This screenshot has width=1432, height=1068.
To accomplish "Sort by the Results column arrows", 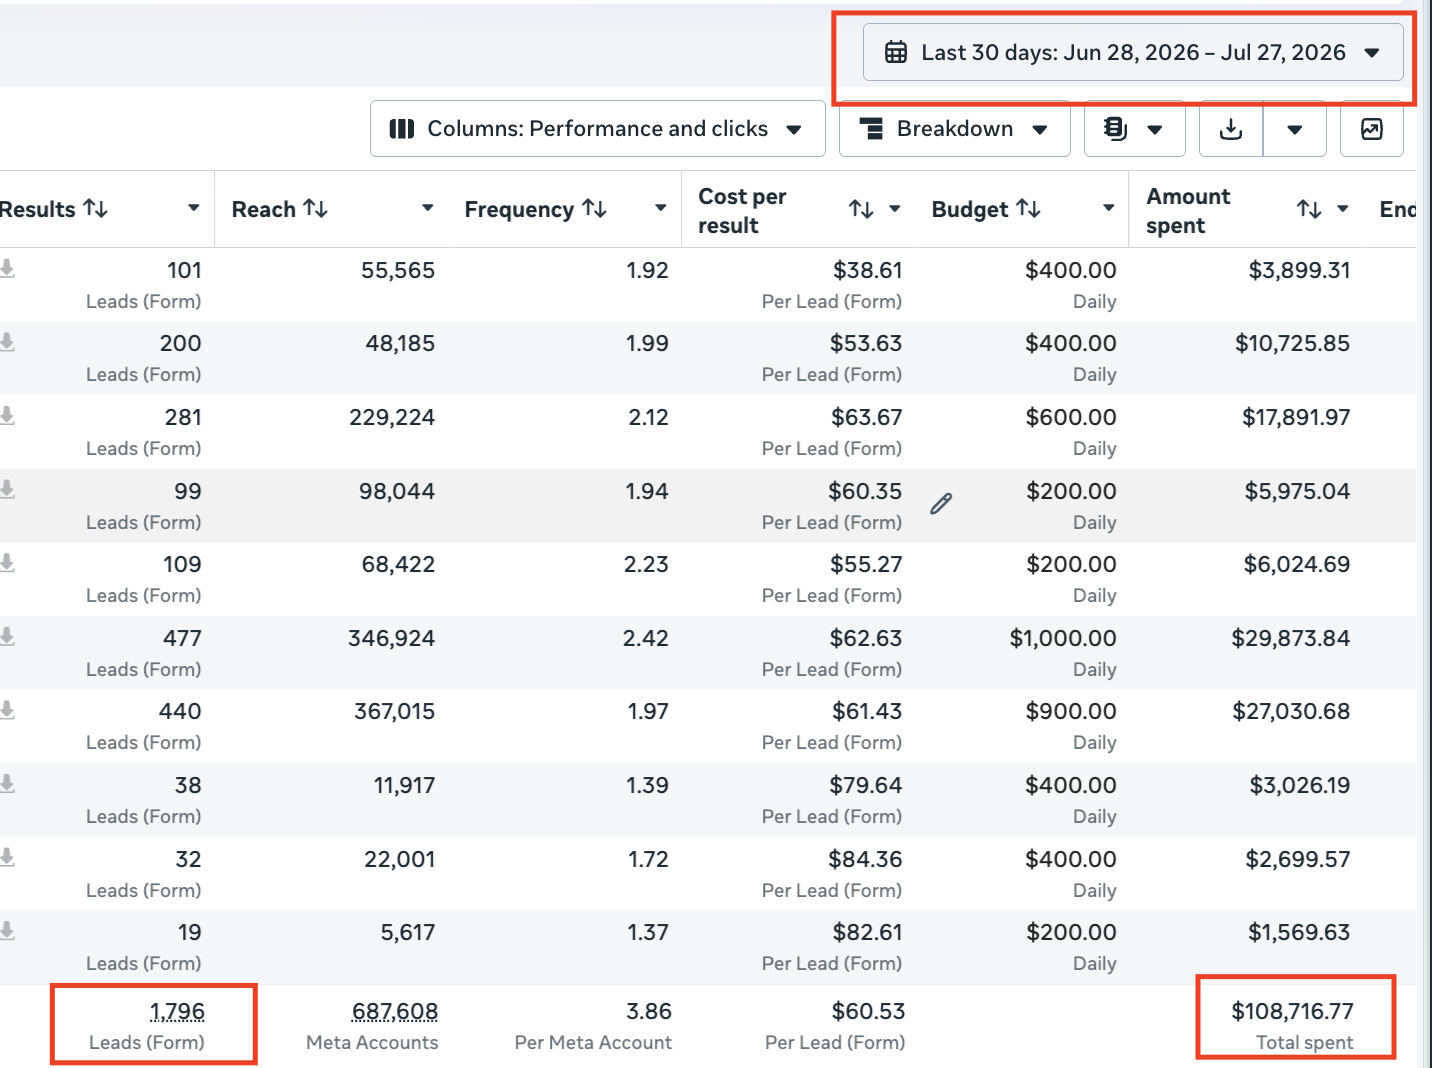I will [96, 208].
